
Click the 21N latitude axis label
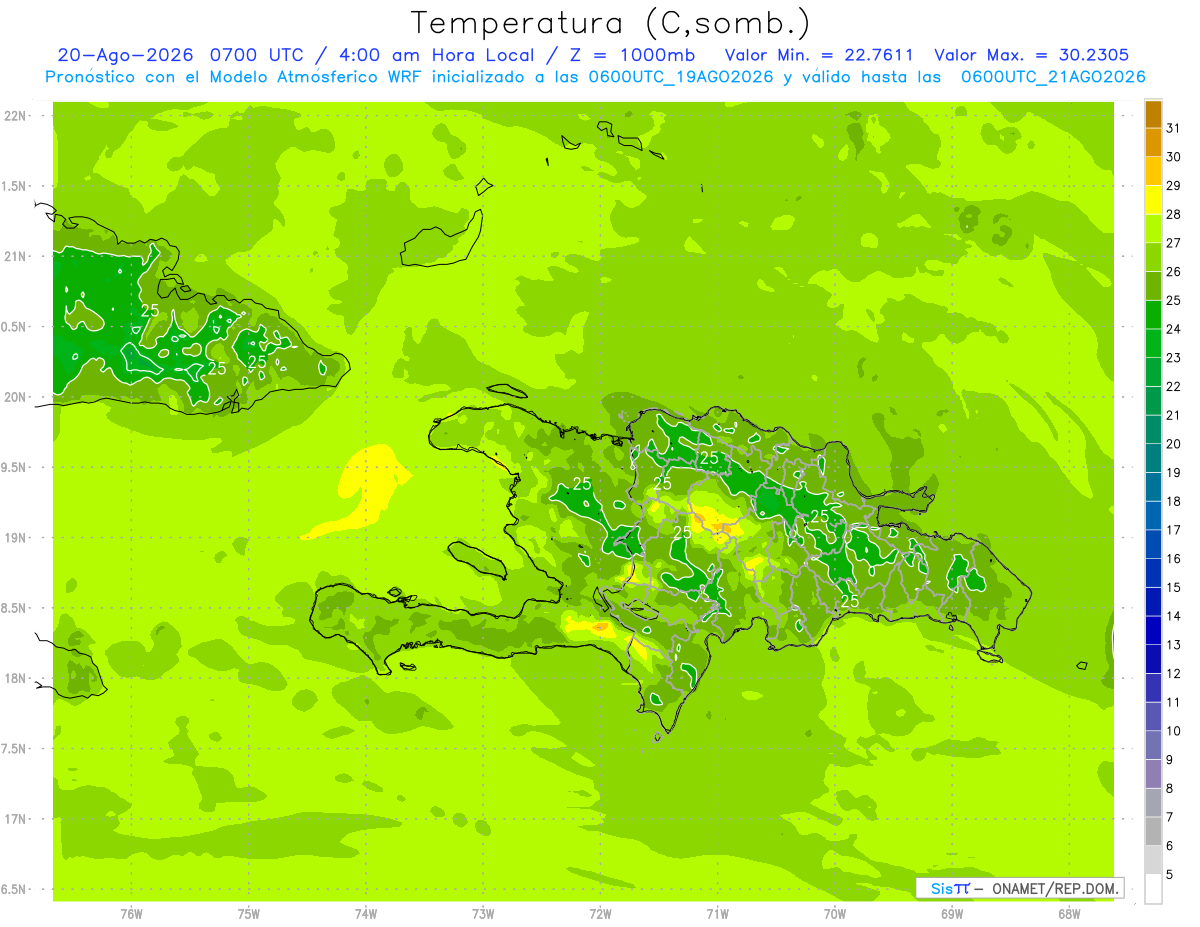(x=16, y=256)
